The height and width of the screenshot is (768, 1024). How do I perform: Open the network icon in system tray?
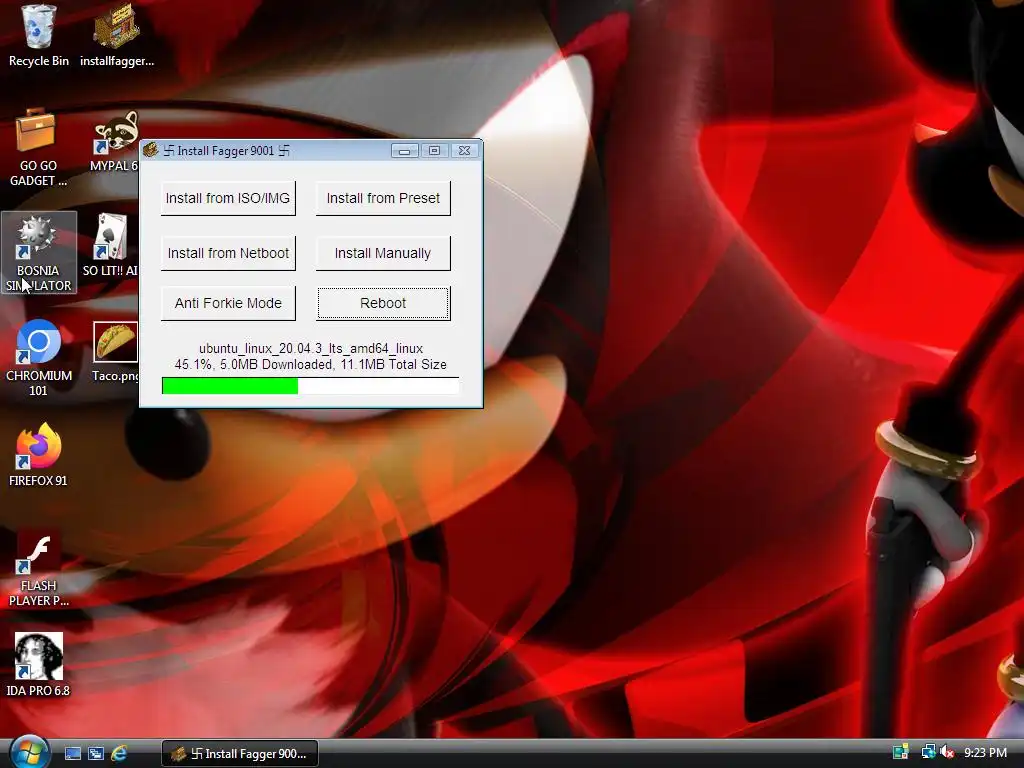pyautogui.click(x=928, y=752)
